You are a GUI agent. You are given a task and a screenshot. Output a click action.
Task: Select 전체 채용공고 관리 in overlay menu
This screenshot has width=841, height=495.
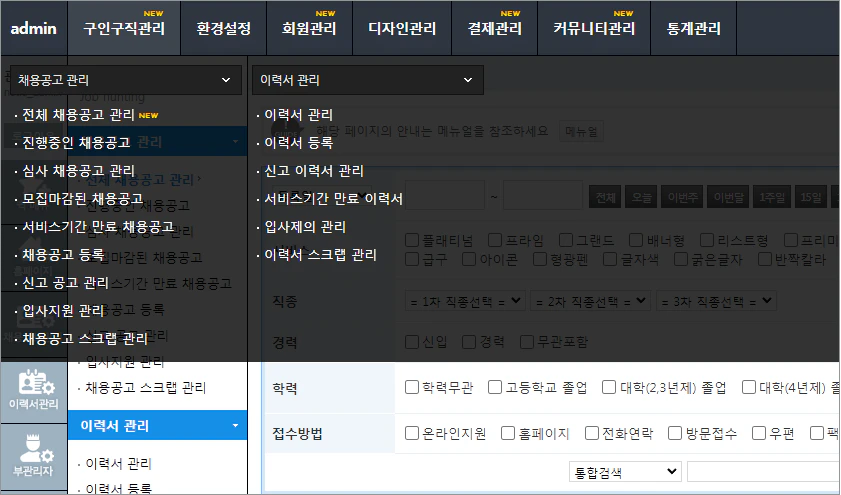pos(78,115)
